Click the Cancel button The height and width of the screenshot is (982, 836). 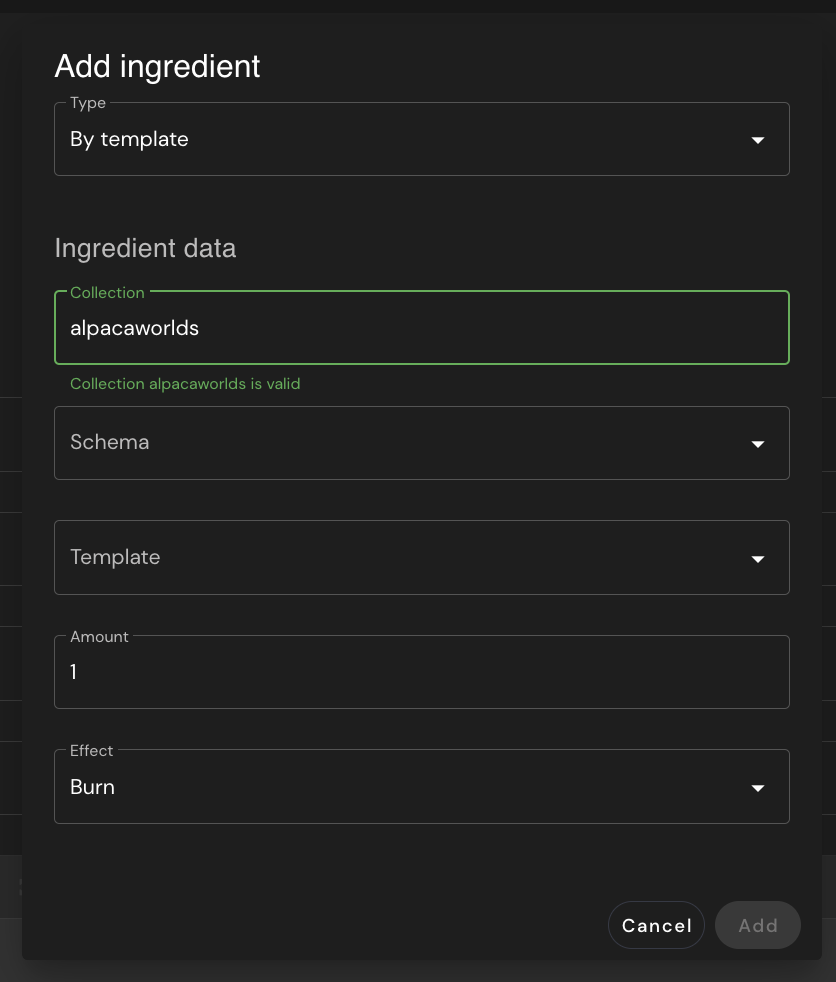point(656,924)
